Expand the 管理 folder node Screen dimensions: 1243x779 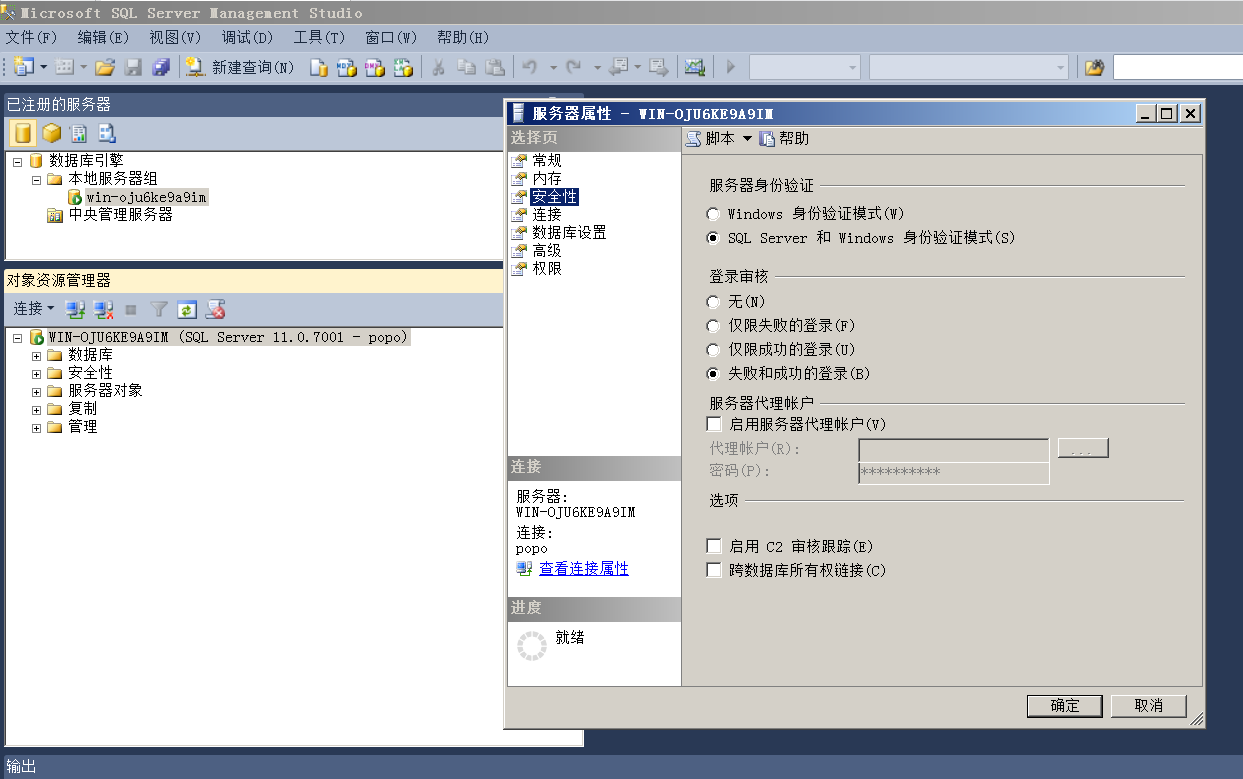[x=37, y=427]
